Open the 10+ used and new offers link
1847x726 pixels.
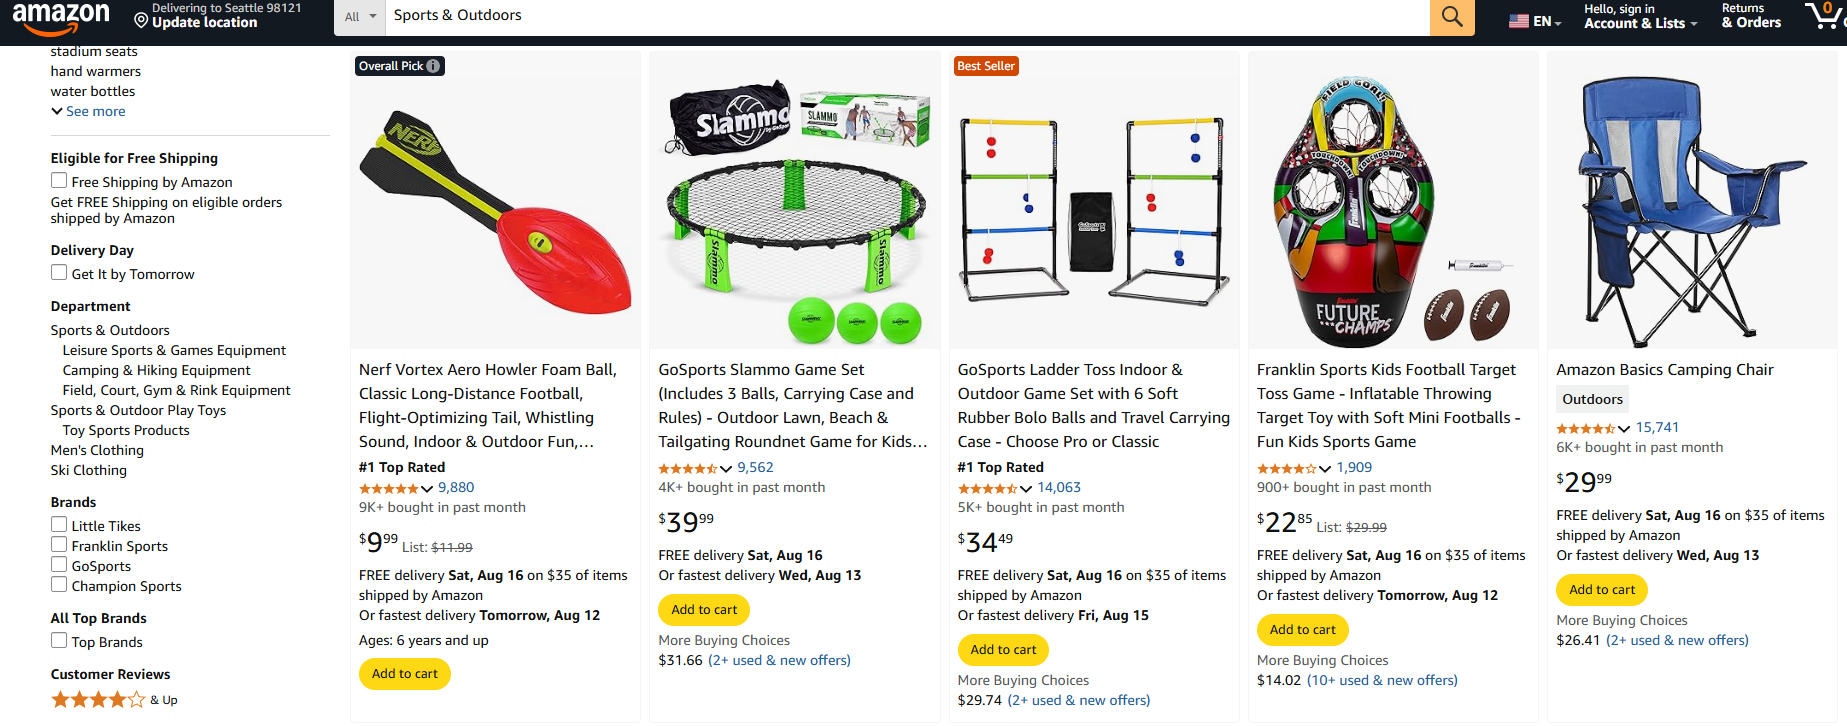click(1382, 680)
